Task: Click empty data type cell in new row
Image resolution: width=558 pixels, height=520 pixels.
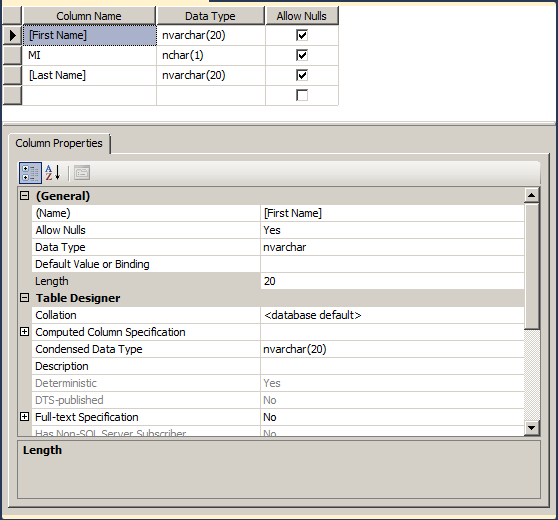Action: point(211,95)
